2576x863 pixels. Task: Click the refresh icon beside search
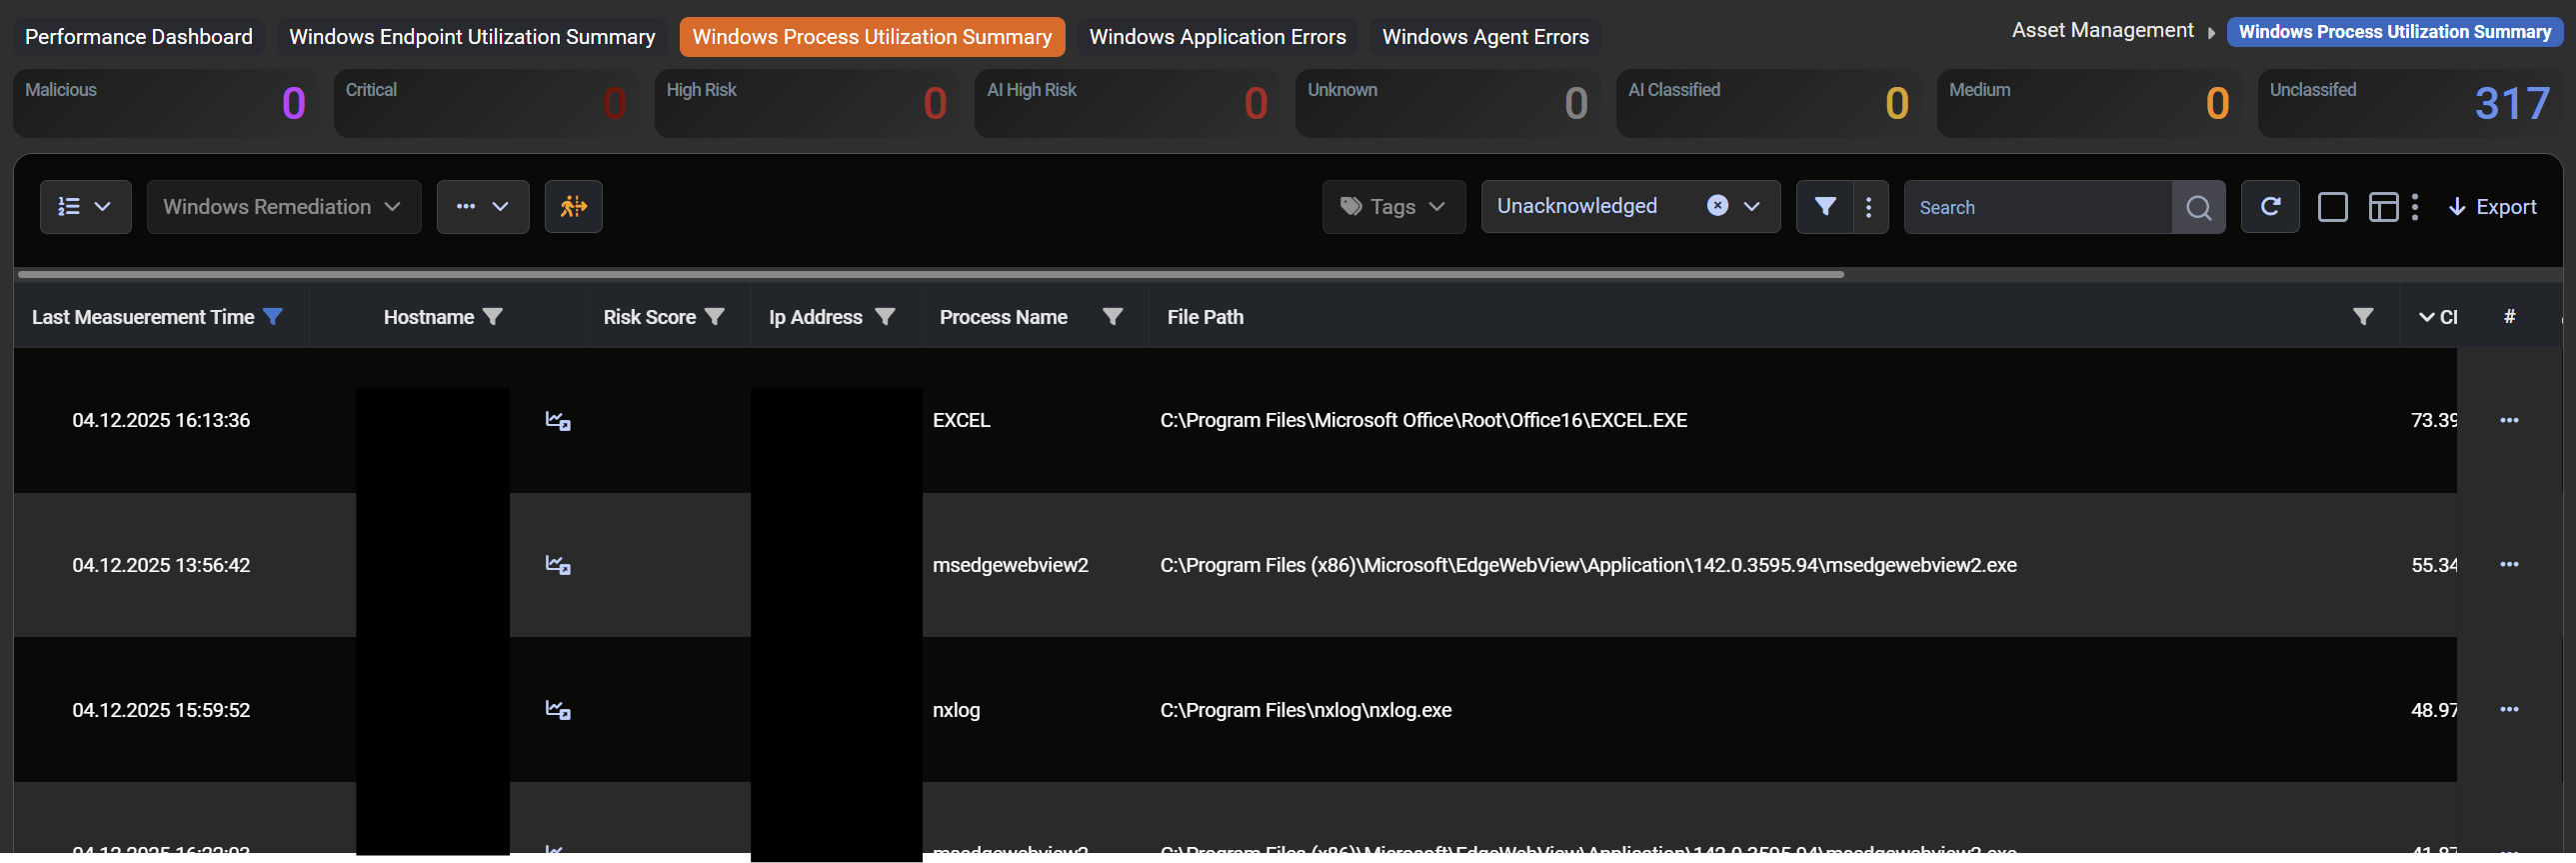(2270, 207)
